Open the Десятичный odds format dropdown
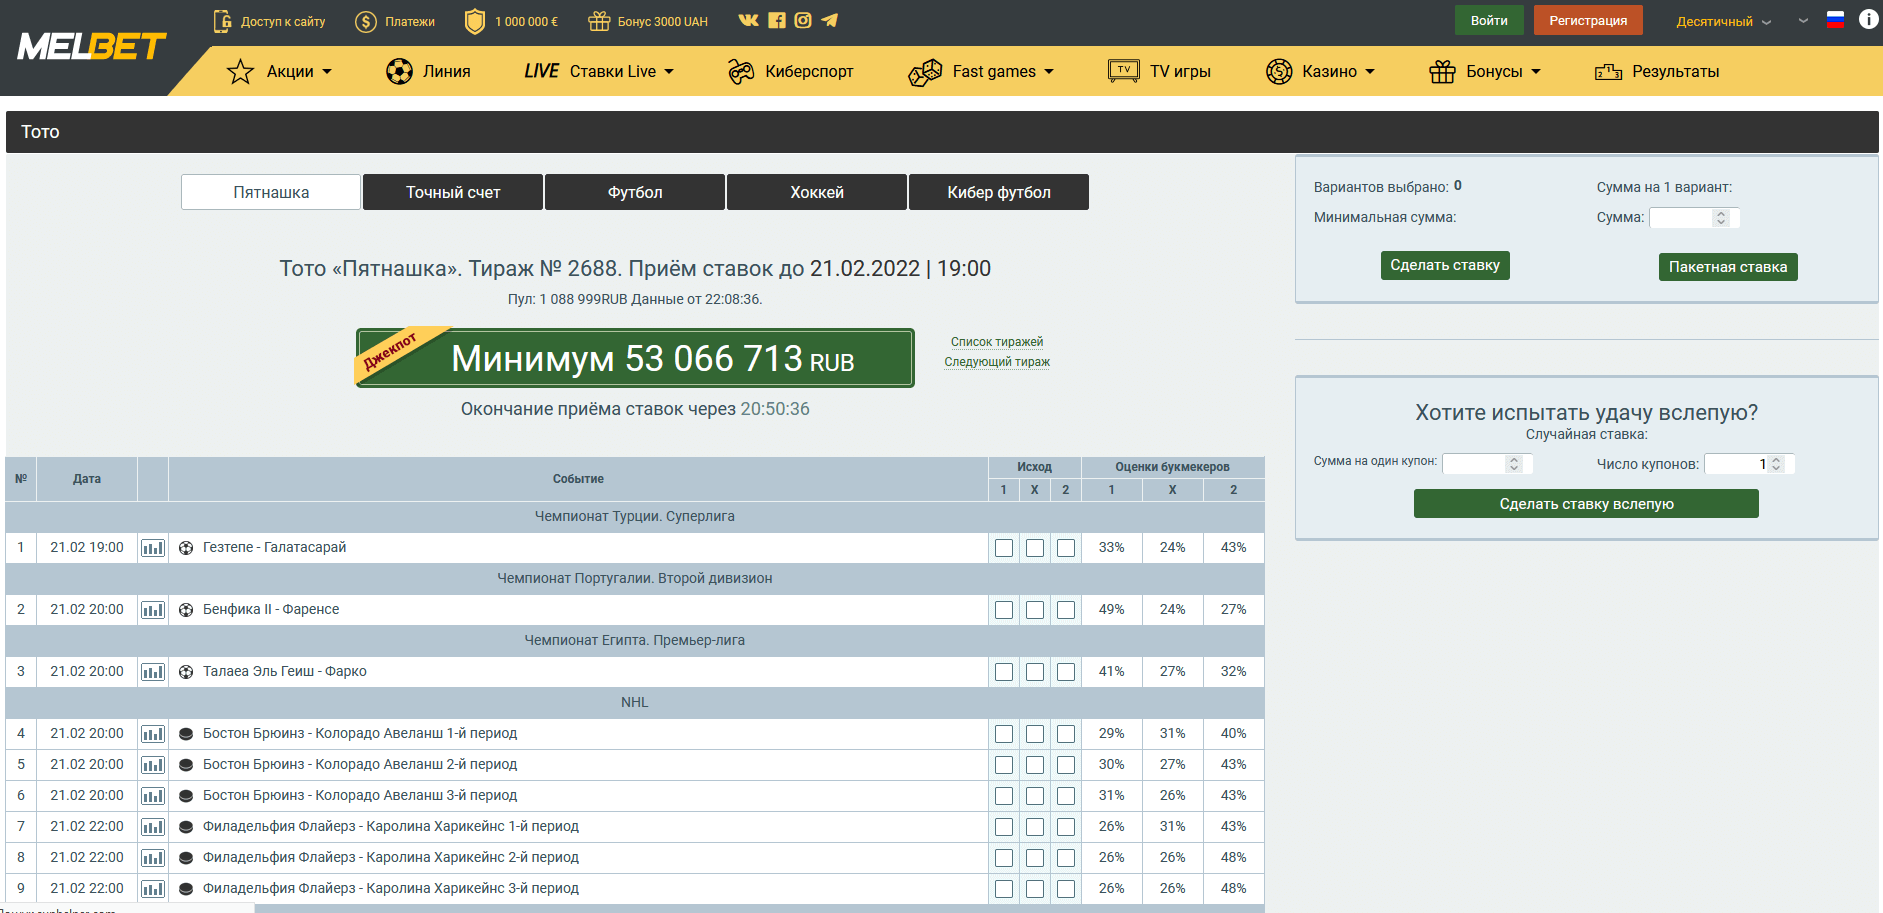The height and width of the screenshot is (913, 1883). (1724, 21)
